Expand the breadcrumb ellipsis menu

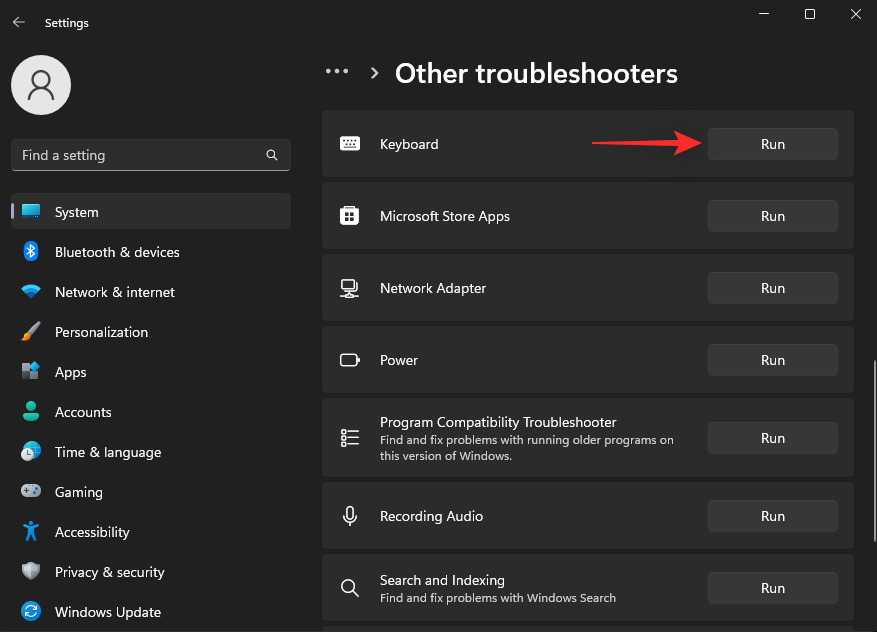337,72
